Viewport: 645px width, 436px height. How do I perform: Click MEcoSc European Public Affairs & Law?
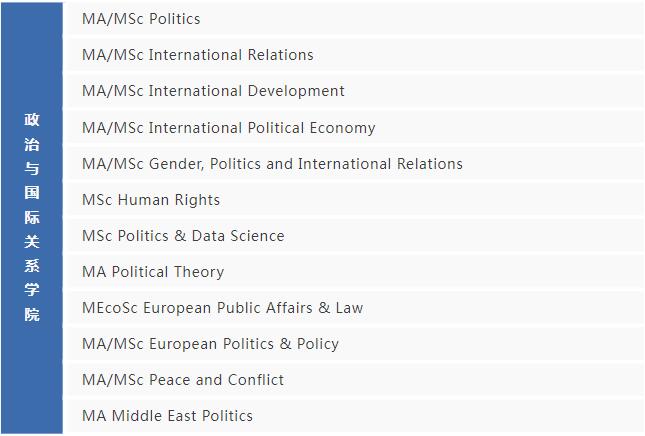coord(222,308)
